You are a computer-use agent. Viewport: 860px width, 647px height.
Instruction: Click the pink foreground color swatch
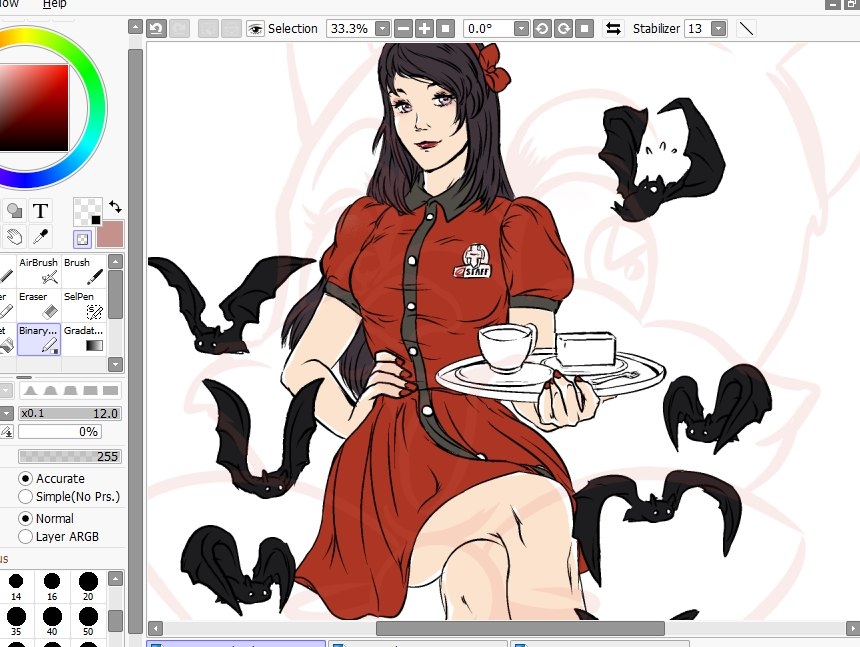pos(110,234)
